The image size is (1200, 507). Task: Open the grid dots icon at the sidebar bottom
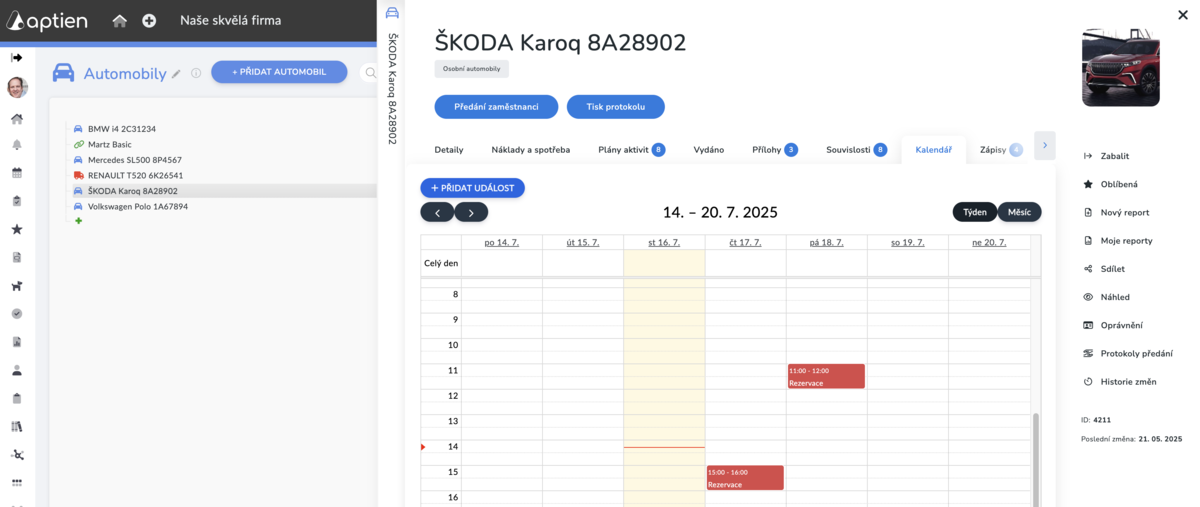click(x=17, y=483)
